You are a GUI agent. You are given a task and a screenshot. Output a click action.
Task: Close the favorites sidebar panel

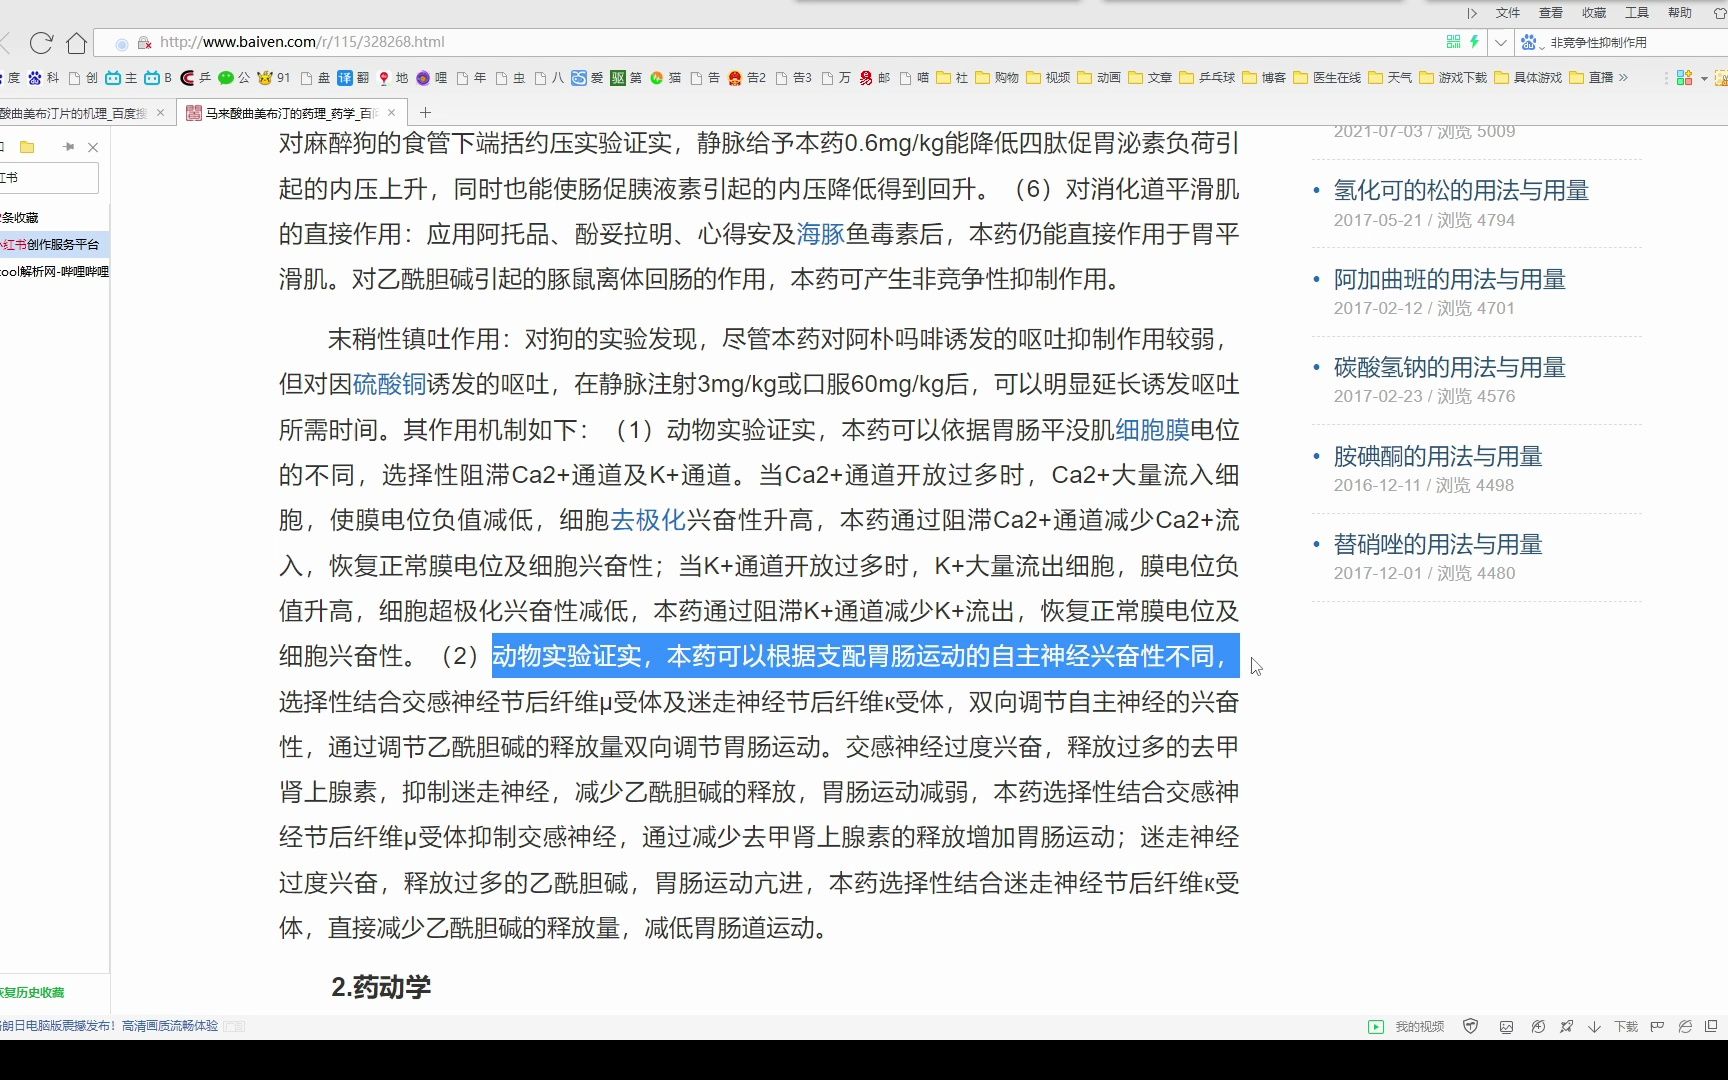(x=93, y=147)
